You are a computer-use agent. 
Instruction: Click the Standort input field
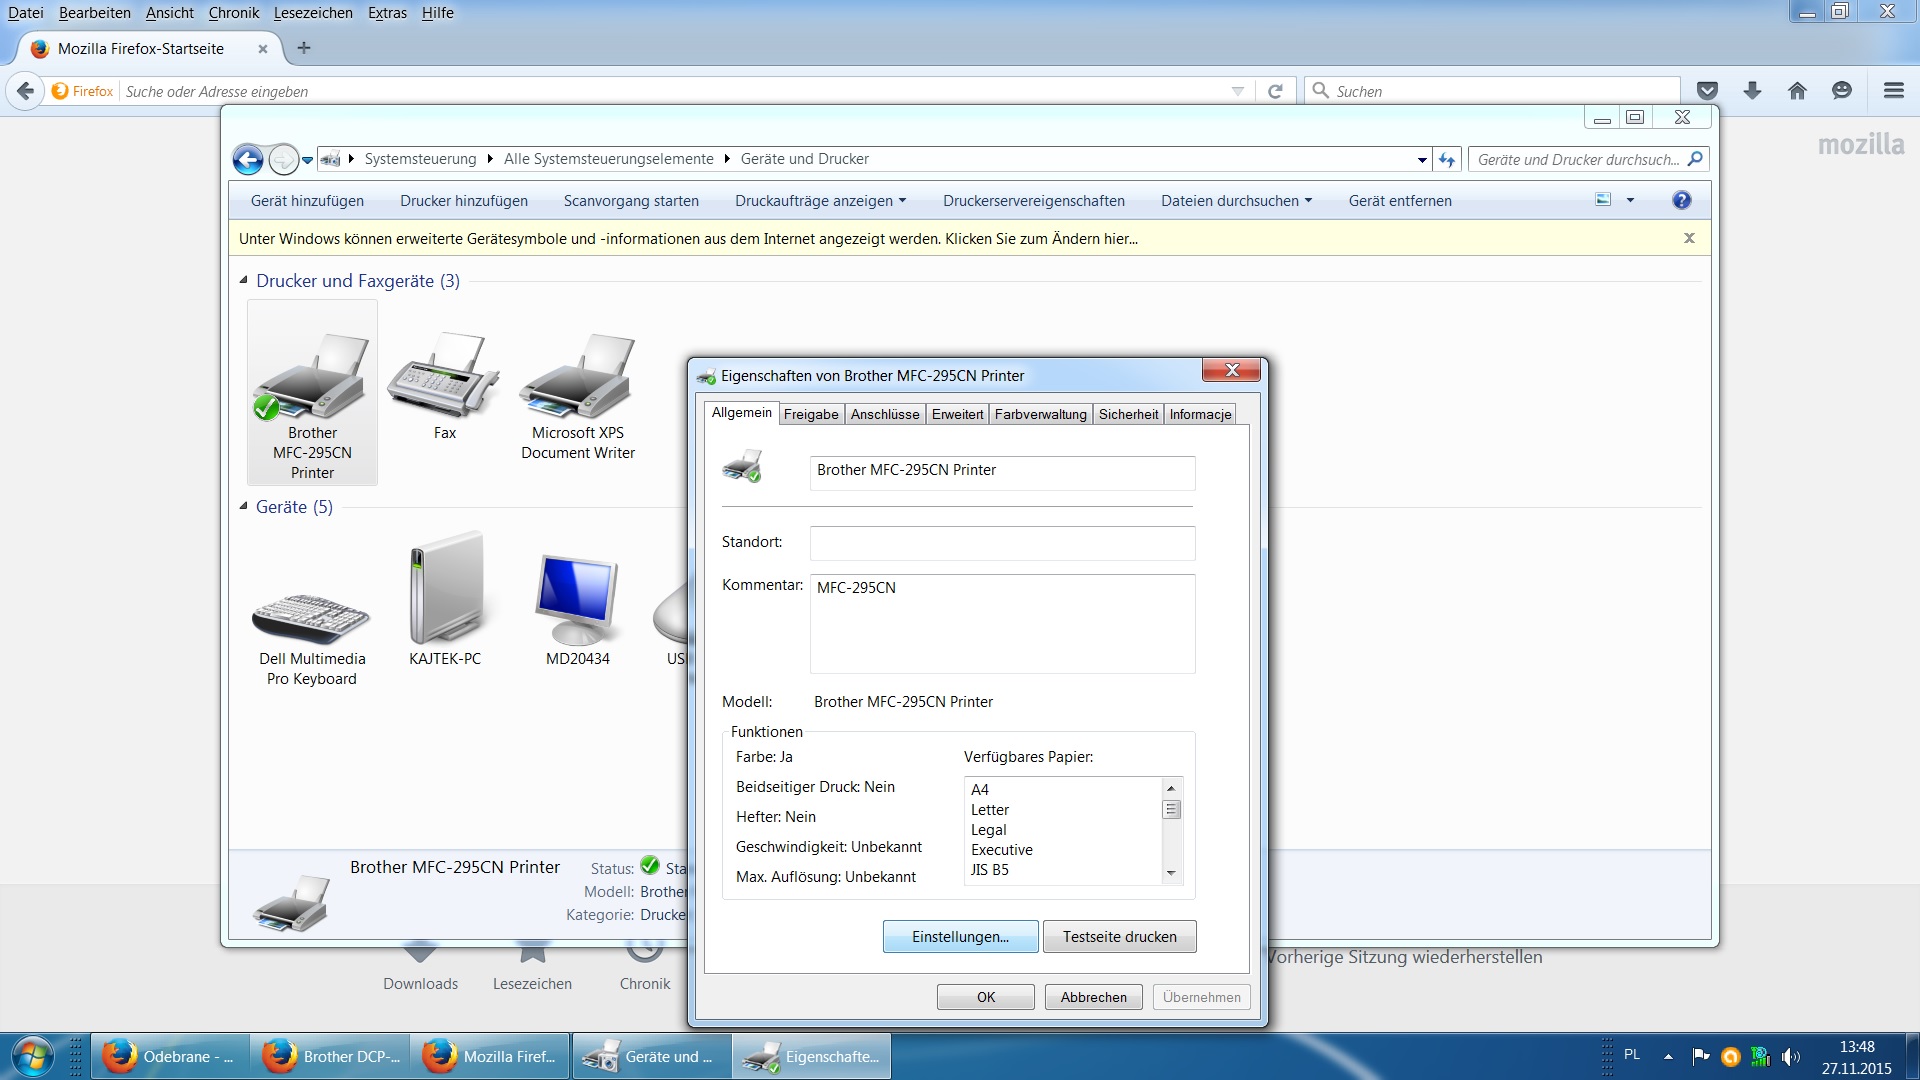tap(1002, 543)
